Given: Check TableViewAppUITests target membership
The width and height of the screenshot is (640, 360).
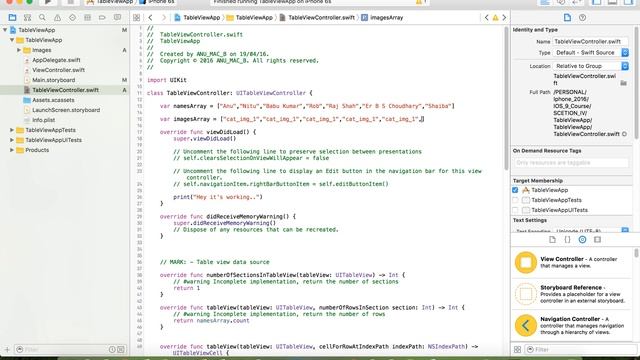Looking at the screenshot, I should [x=515, y=210].
